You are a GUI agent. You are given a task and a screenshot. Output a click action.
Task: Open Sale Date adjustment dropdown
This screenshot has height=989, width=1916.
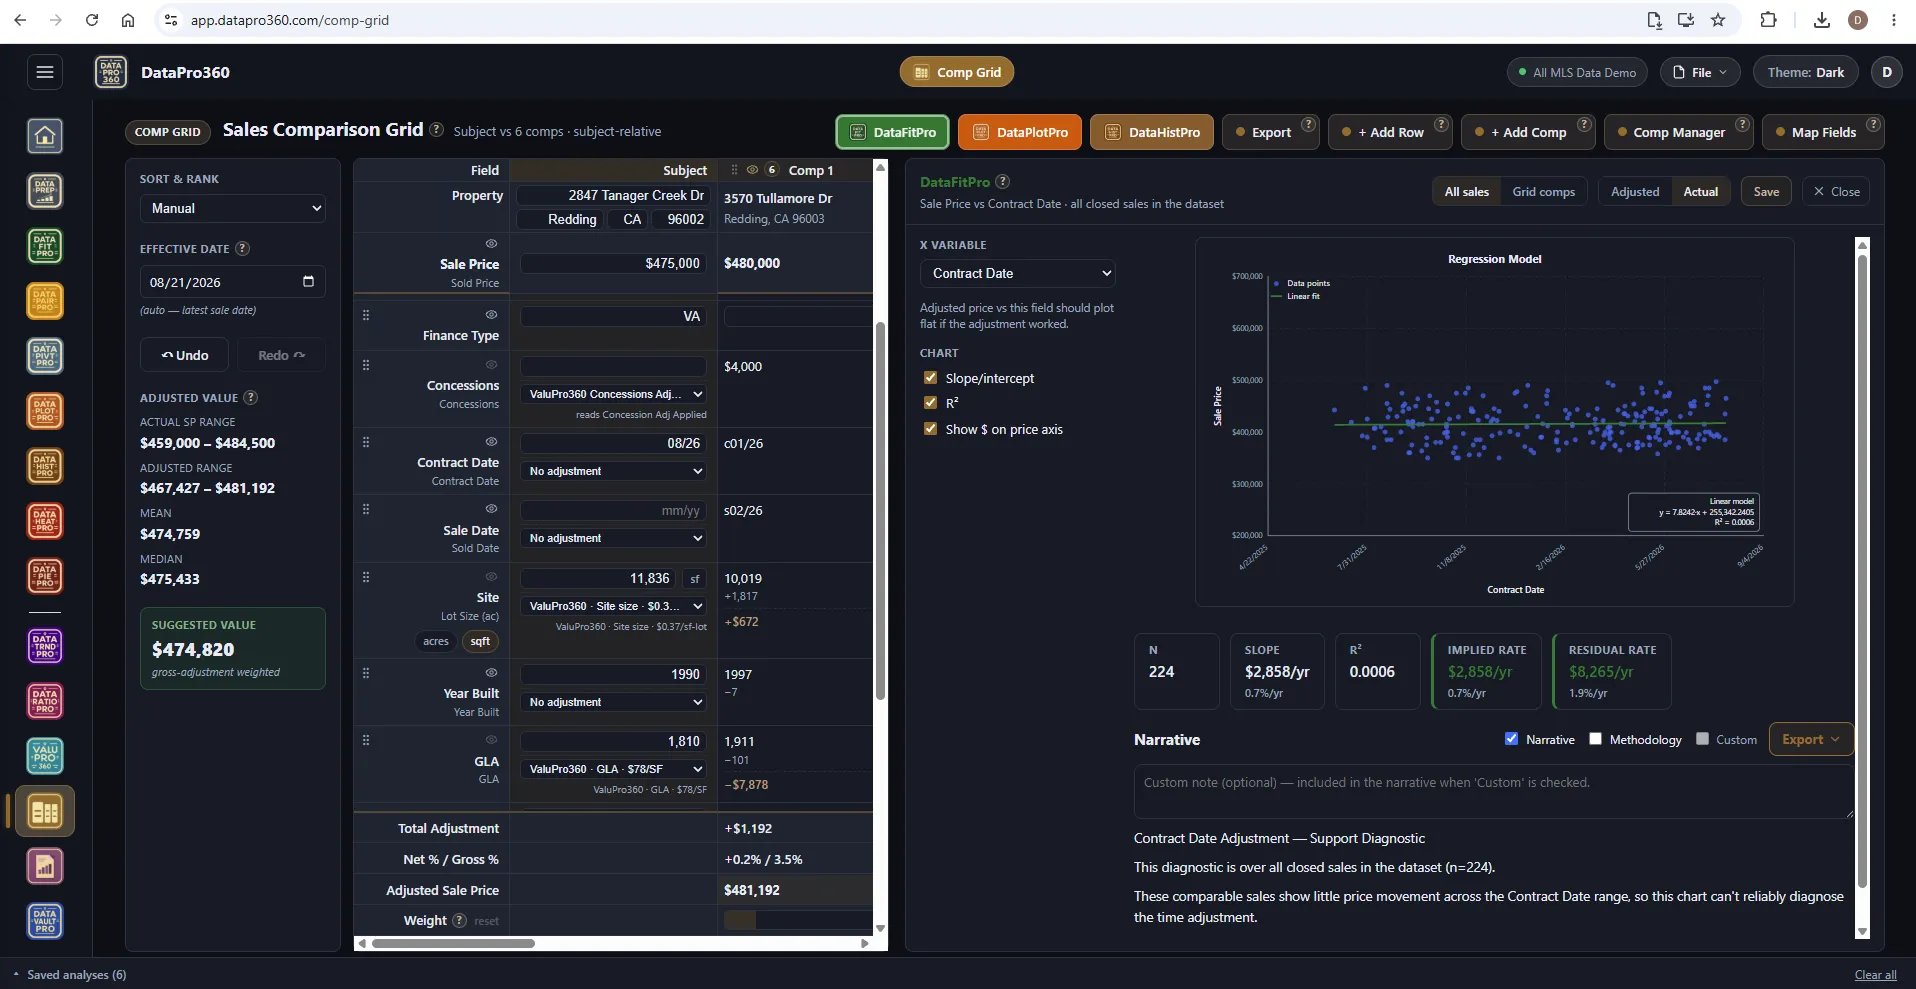click(615, 538)
